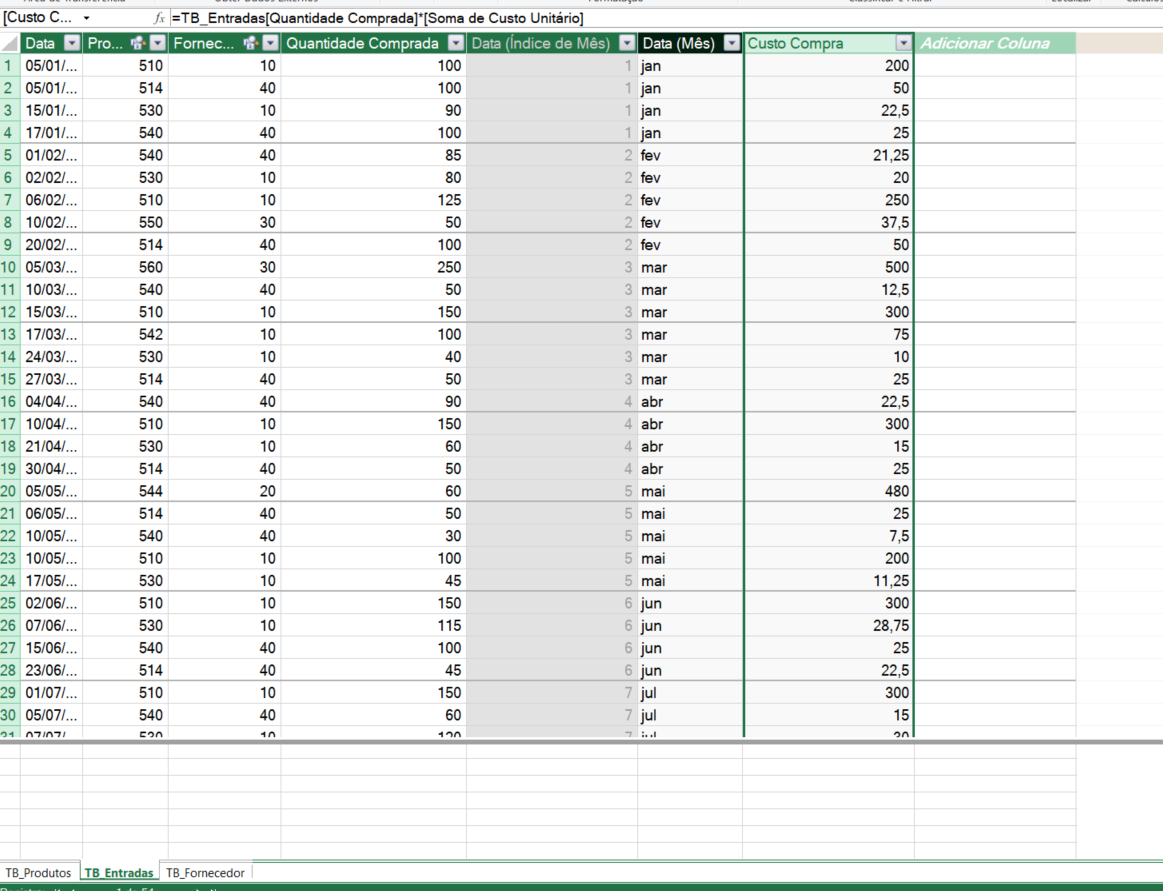Open filter dropdown on Data (Mês) column

[x=732, y=43]
